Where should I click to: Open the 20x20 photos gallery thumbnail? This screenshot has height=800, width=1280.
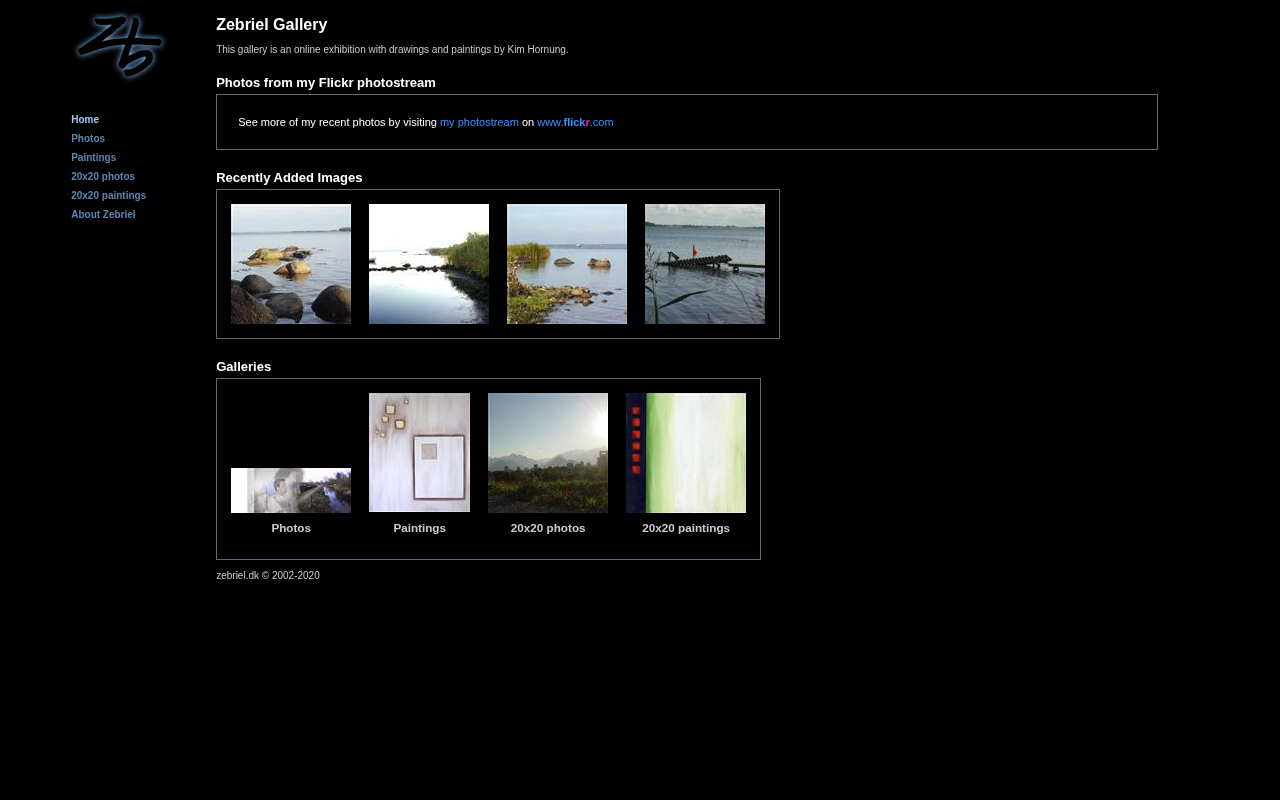[x=548, y=453]
